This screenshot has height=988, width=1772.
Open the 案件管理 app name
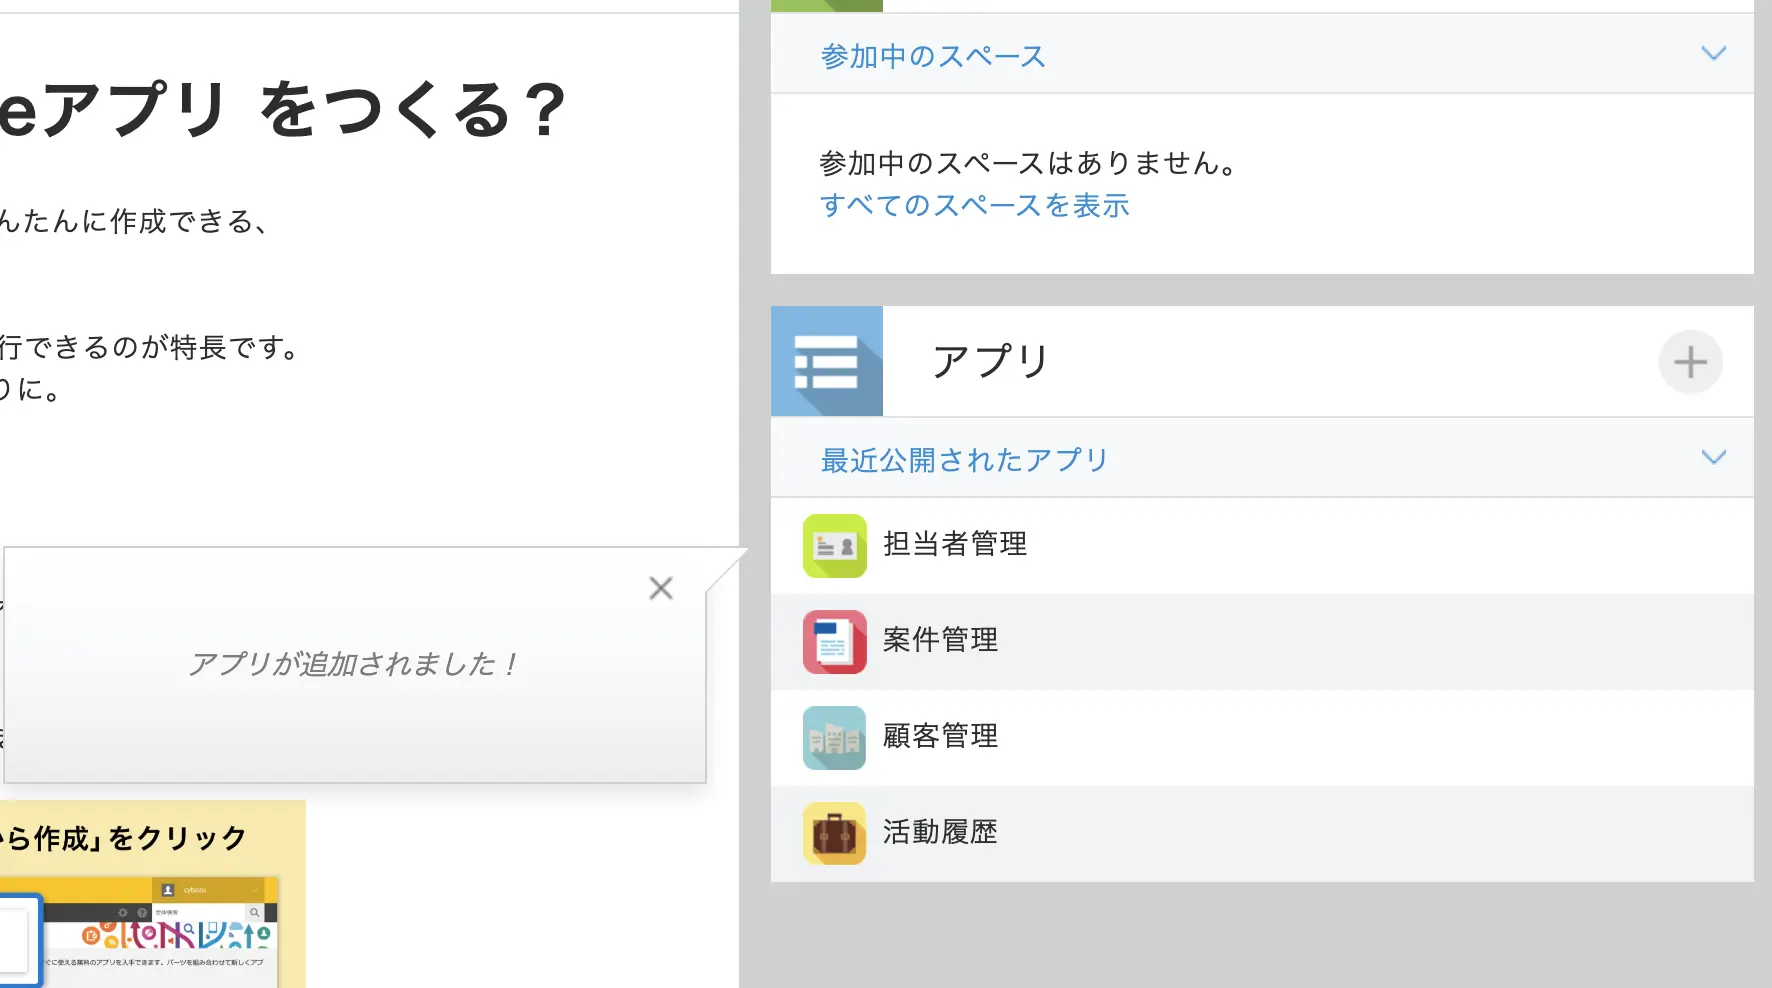[x=940, y=640]
